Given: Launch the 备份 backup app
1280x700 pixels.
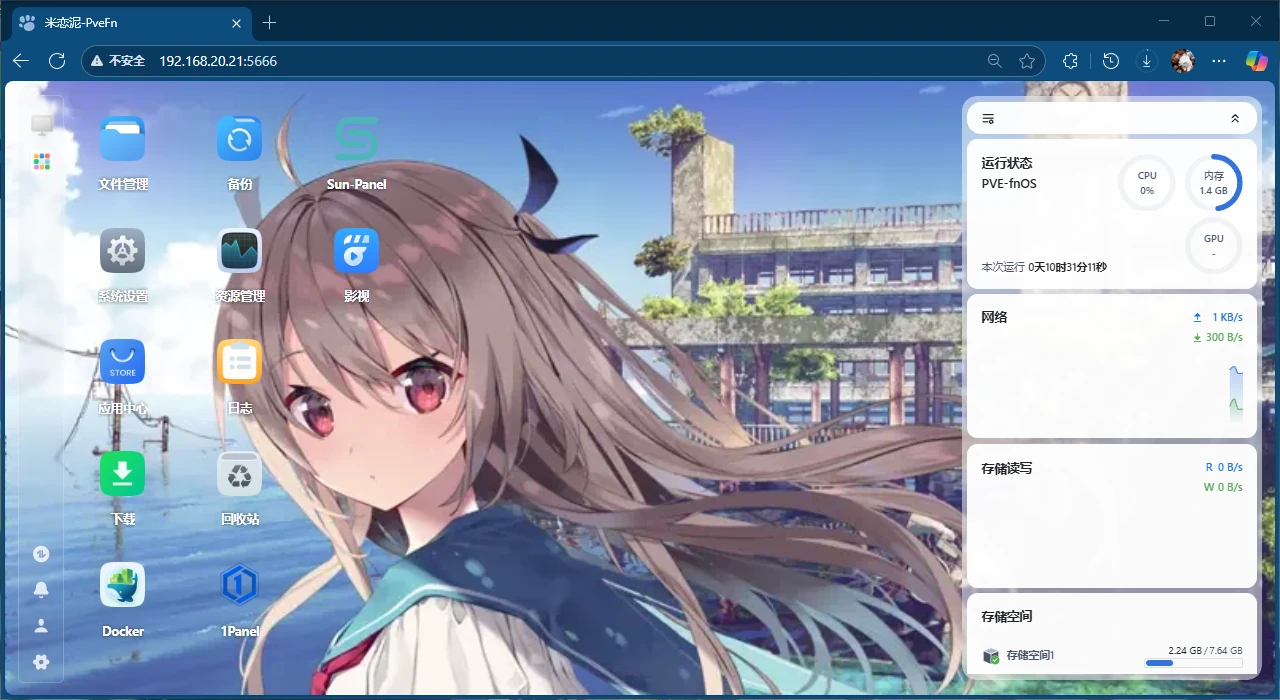Looking at the screenshot, I should point(239,139).
